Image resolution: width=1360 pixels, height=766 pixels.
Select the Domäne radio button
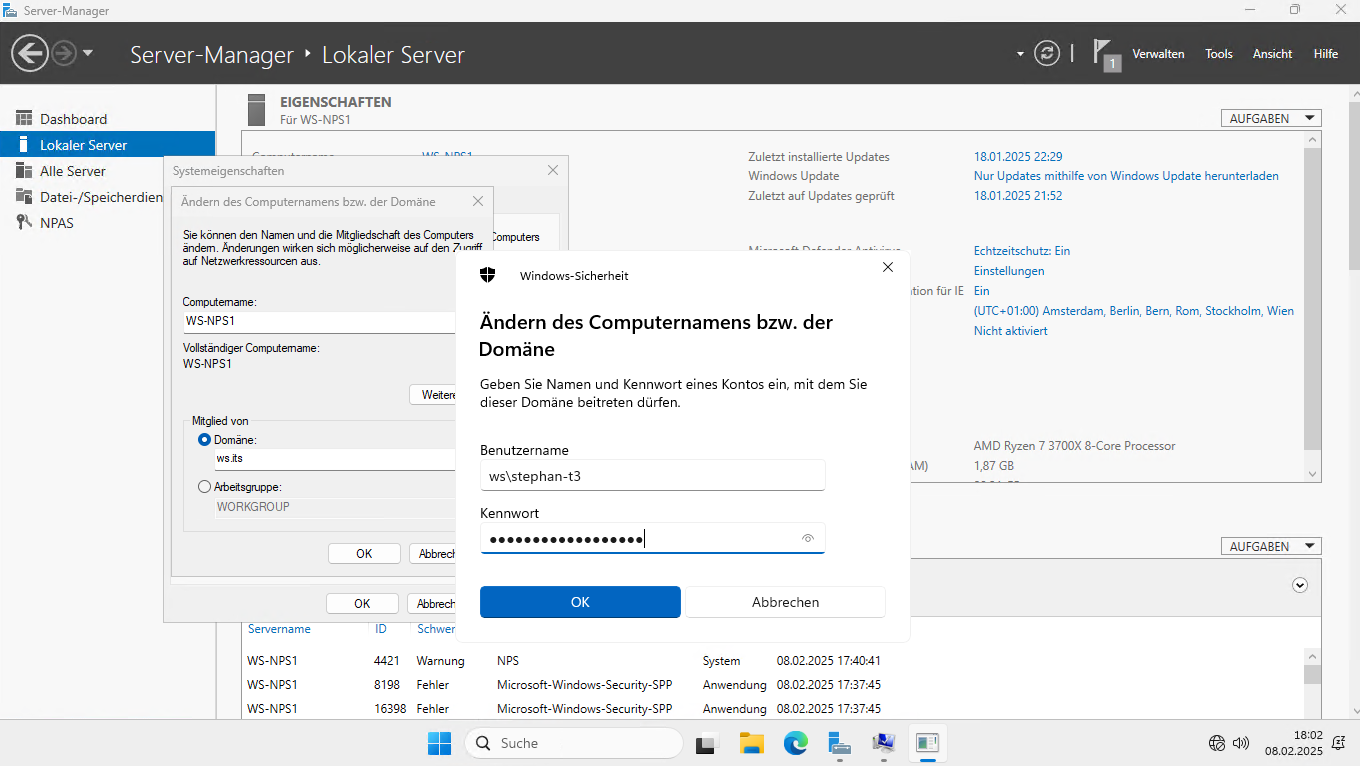205,440
